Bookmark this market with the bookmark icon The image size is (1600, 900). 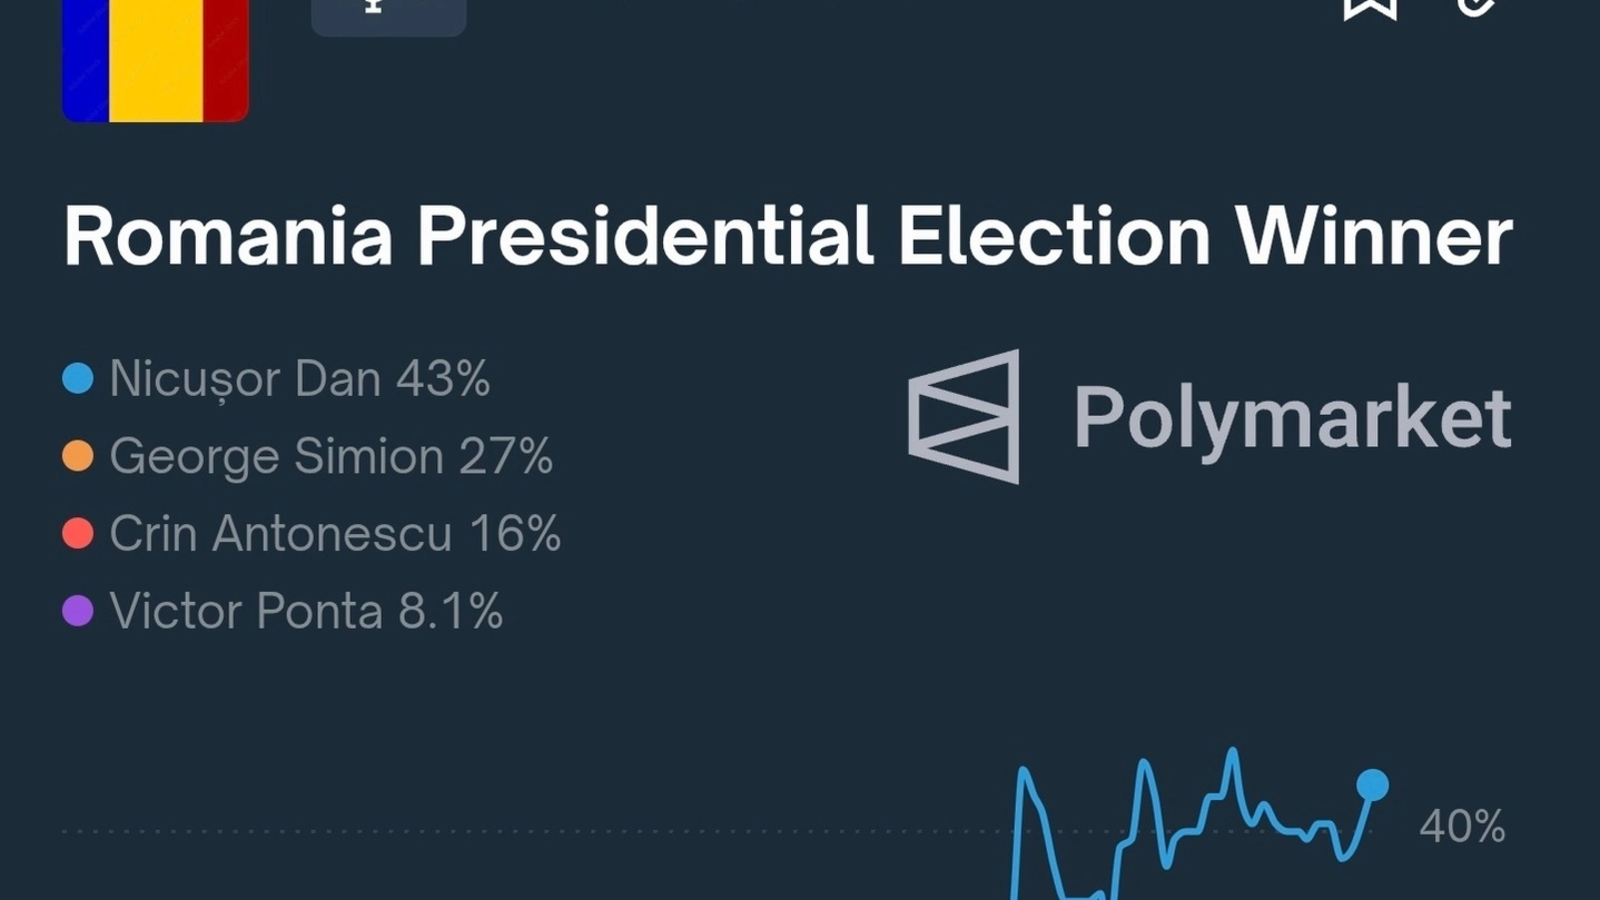(1369, 8)
